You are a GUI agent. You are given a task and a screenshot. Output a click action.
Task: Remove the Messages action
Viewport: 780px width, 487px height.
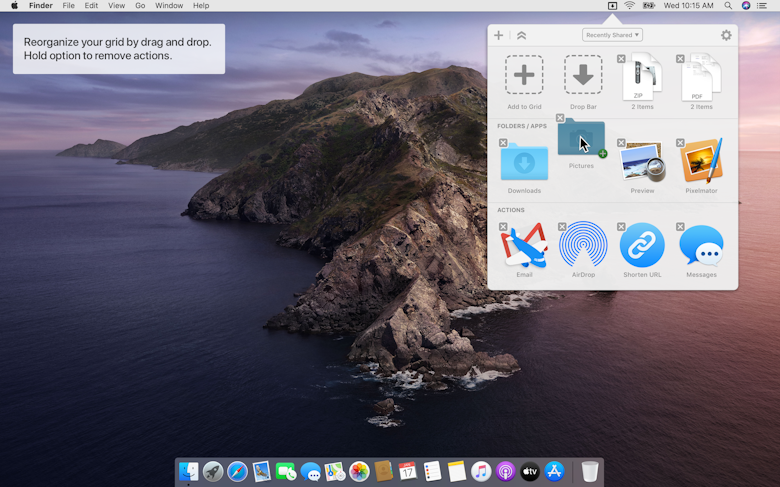click(x=680, y=227)
